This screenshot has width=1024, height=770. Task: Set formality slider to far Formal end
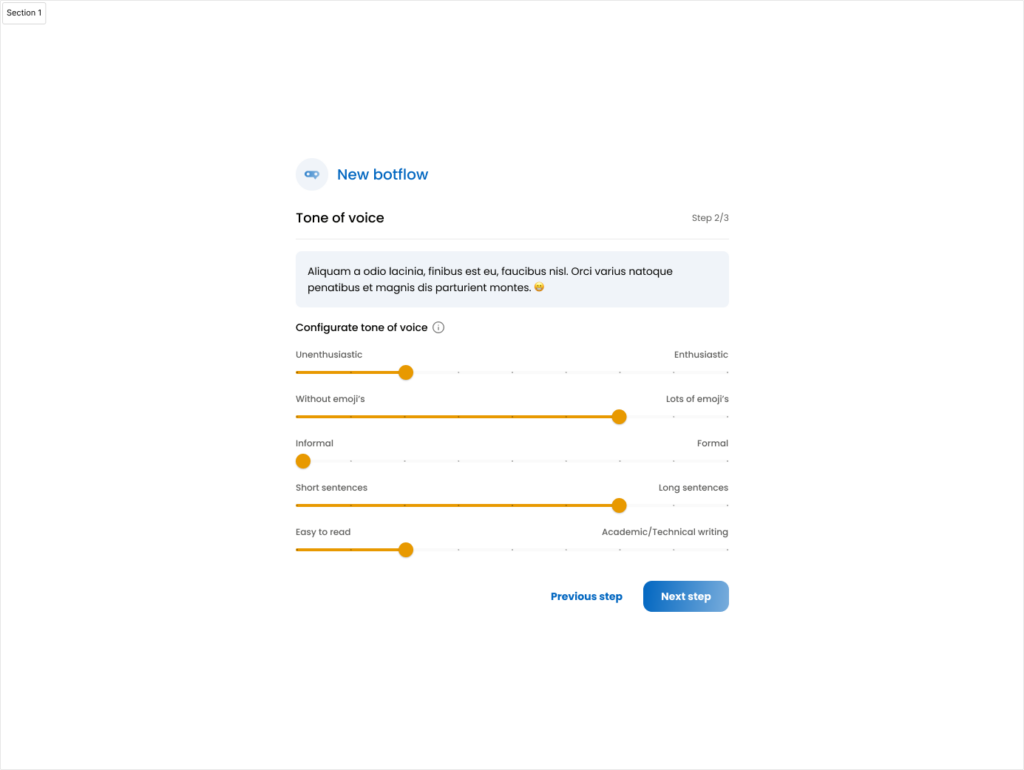pos(727,461)
